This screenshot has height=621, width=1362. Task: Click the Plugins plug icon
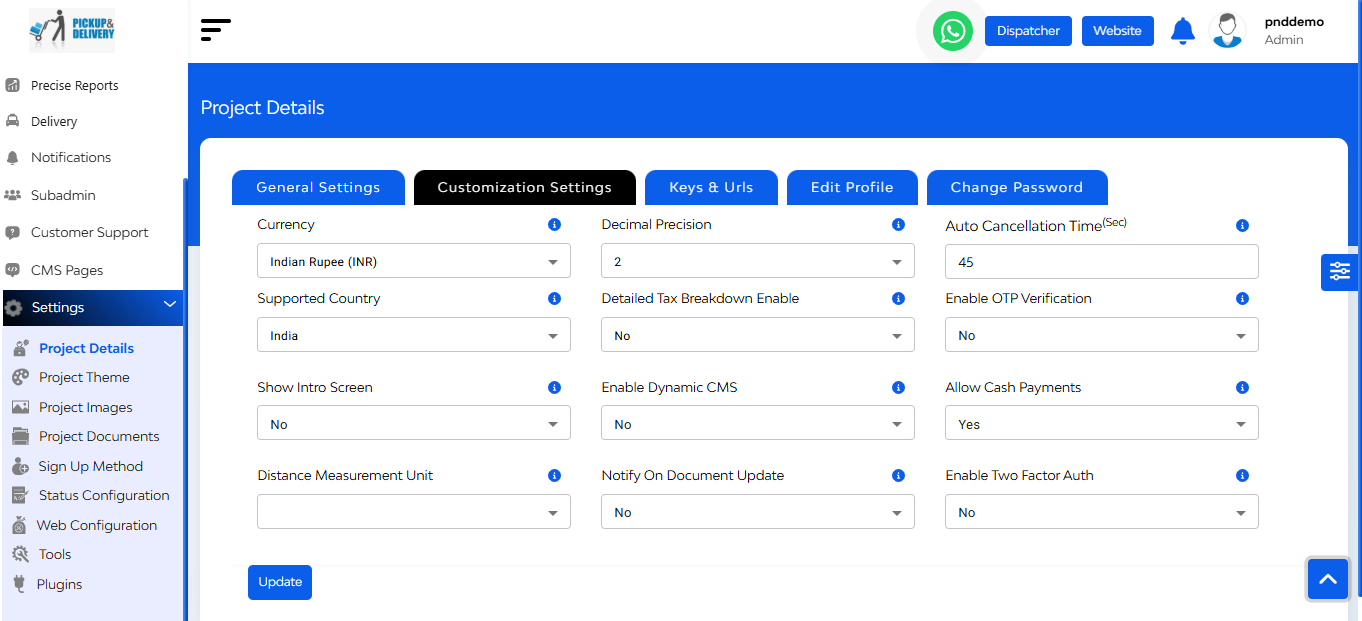coord(19,584)
